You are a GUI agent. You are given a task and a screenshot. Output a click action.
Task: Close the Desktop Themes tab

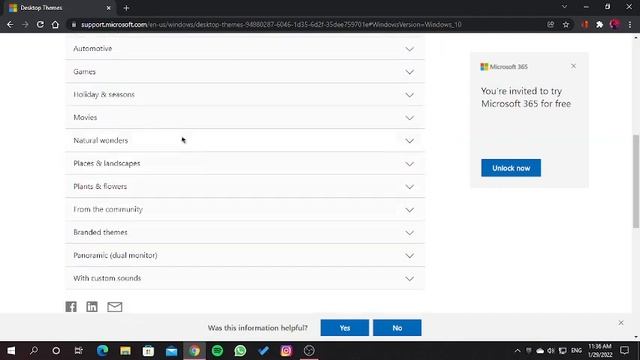tap(109, 8)
